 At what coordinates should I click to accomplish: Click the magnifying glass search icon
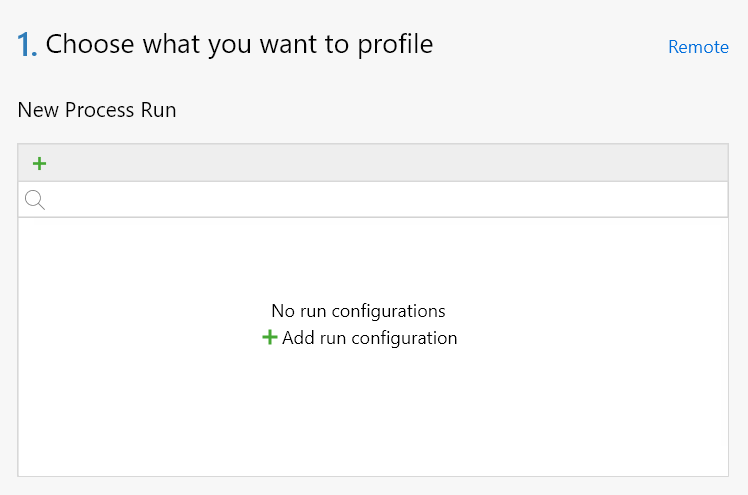pyautogui.click(x=35, y=200)
